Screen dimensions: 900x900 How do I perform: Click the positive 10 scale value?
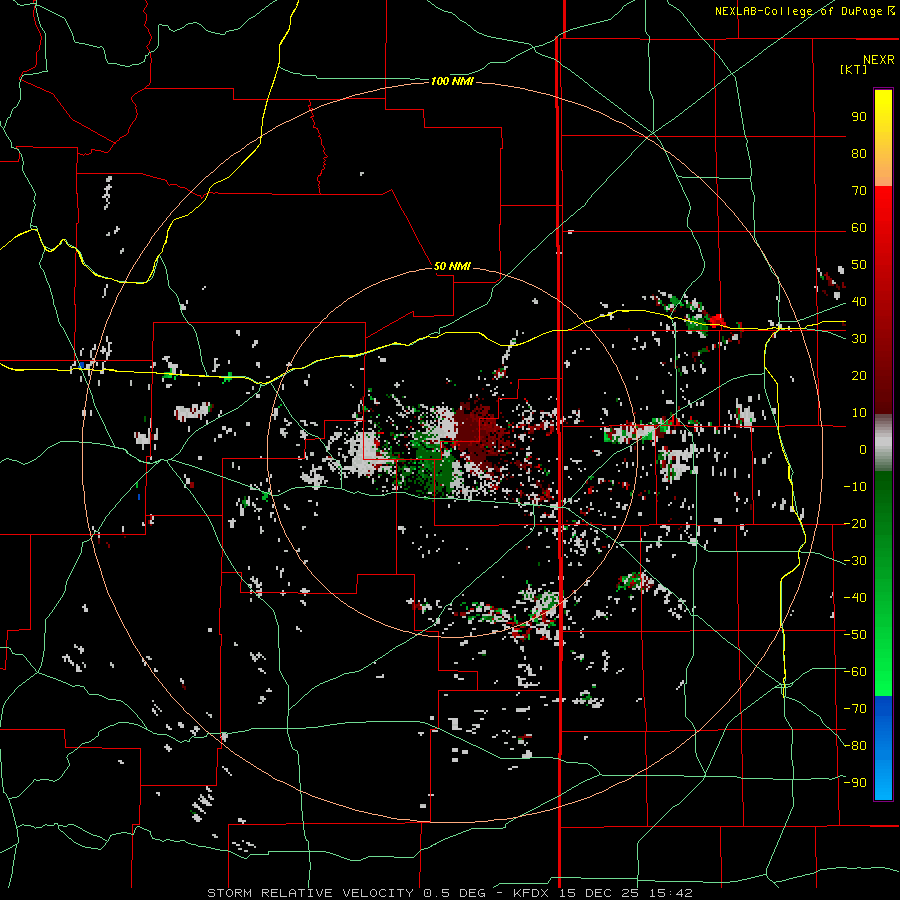(859, 413)
